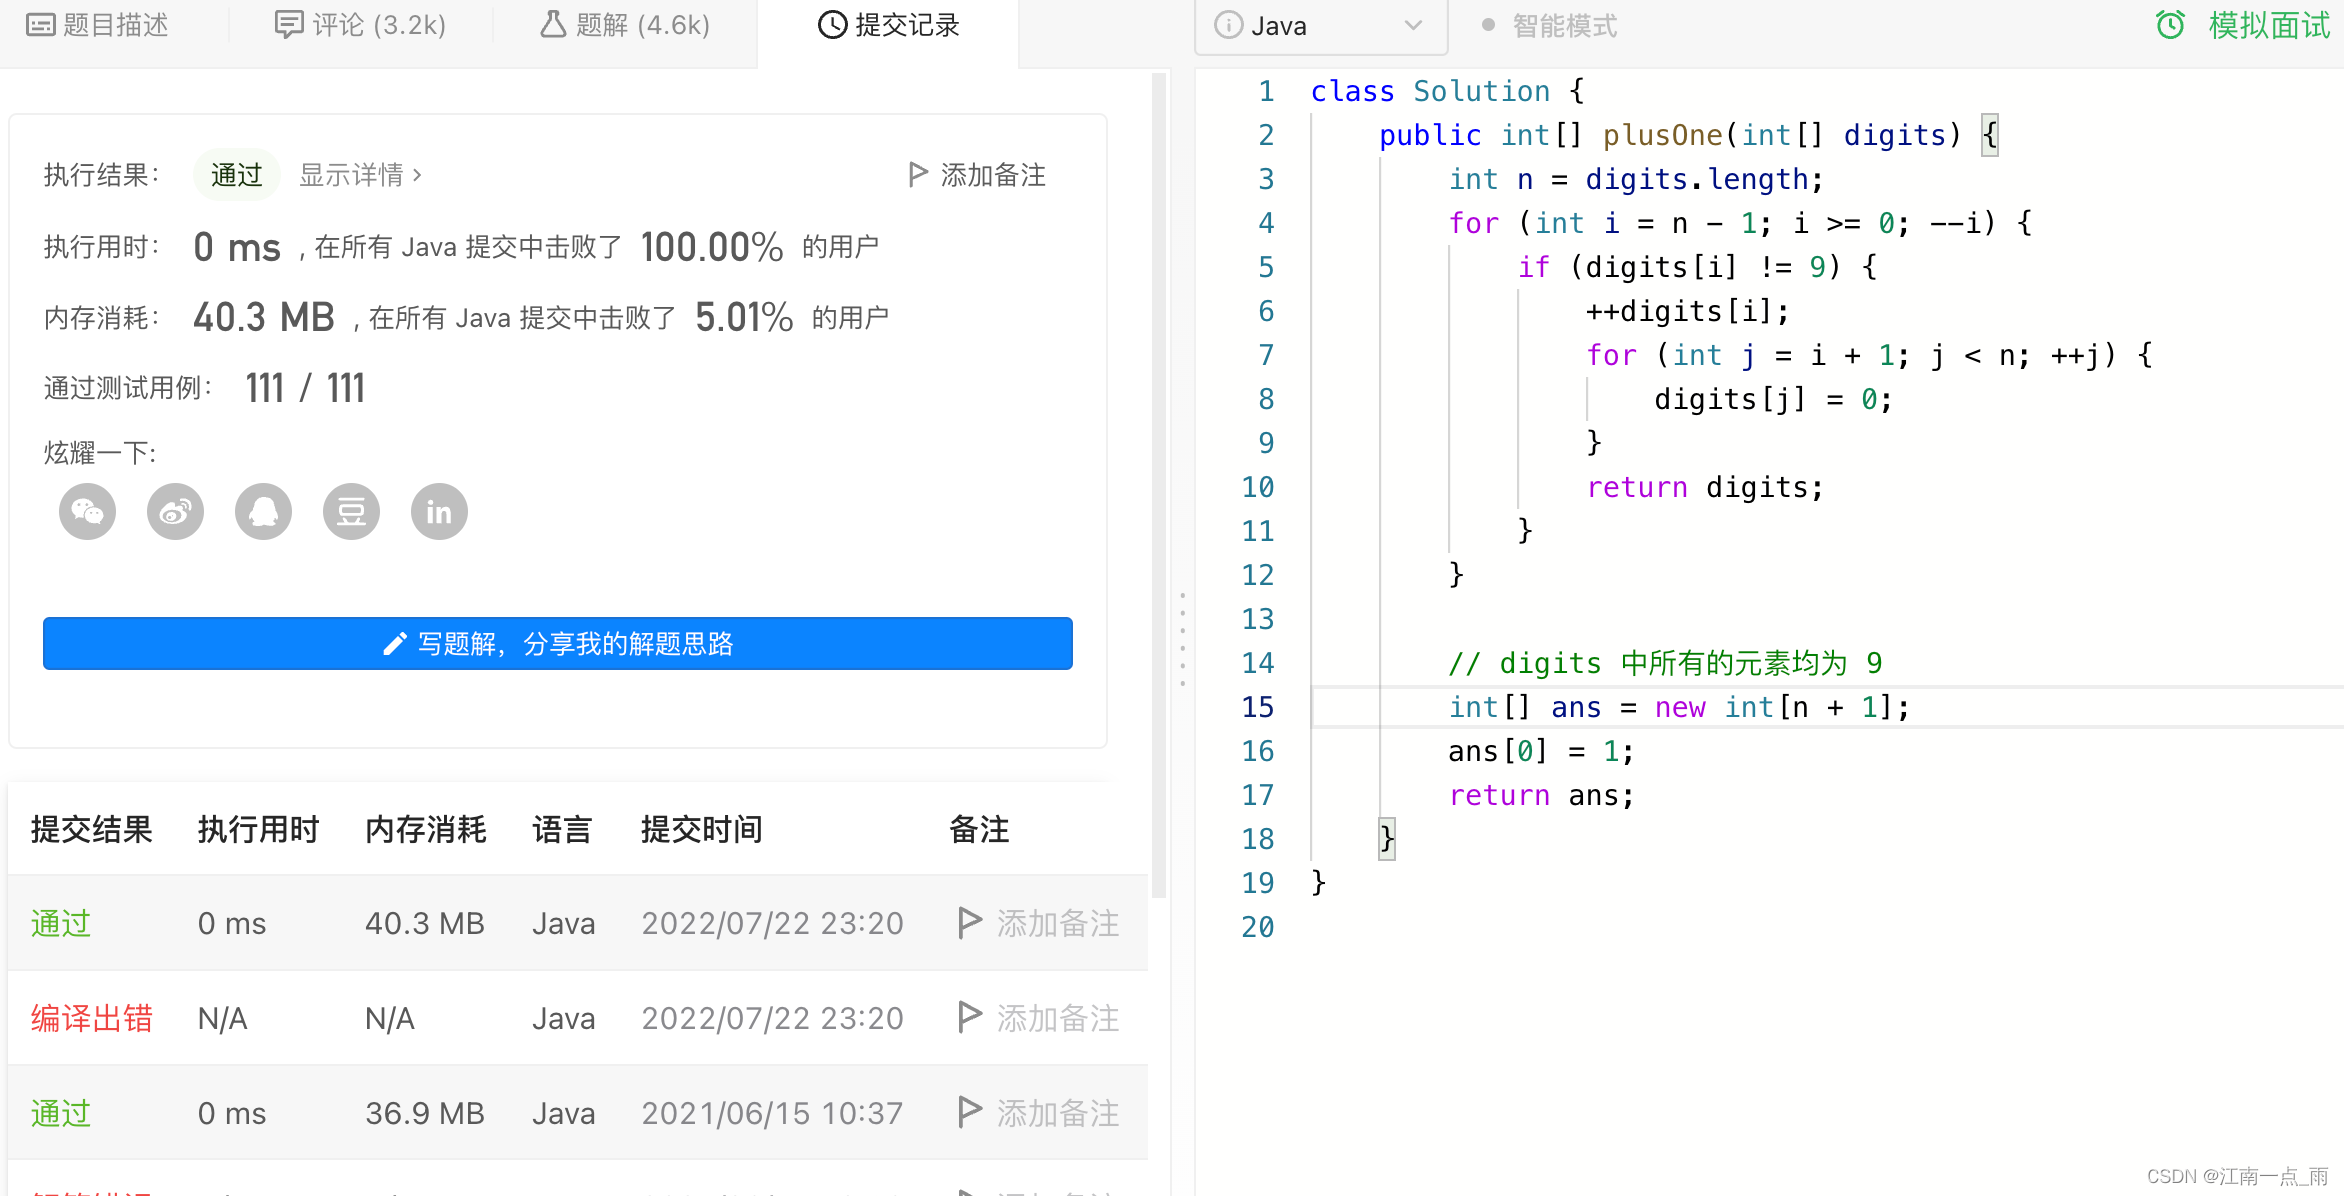The image size is (2344, 1196).
Task: Open the 编译出错 submission entry
Action: (92, 1018)
